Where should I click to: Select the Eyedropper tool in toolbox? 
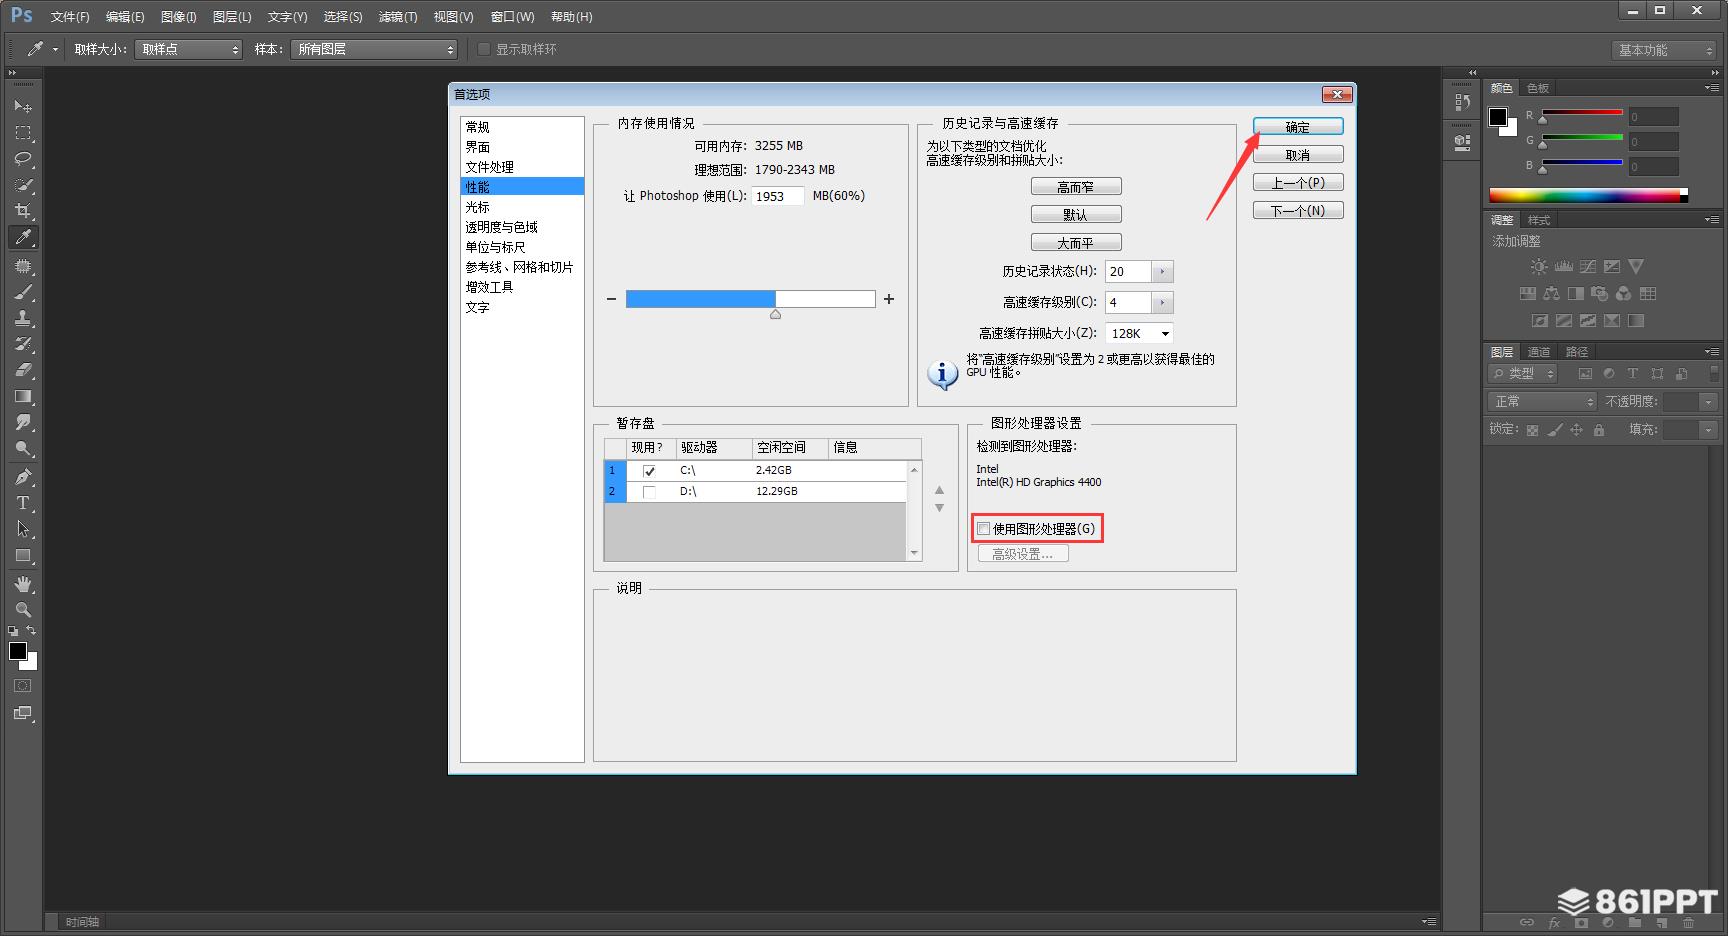(23, 237)
